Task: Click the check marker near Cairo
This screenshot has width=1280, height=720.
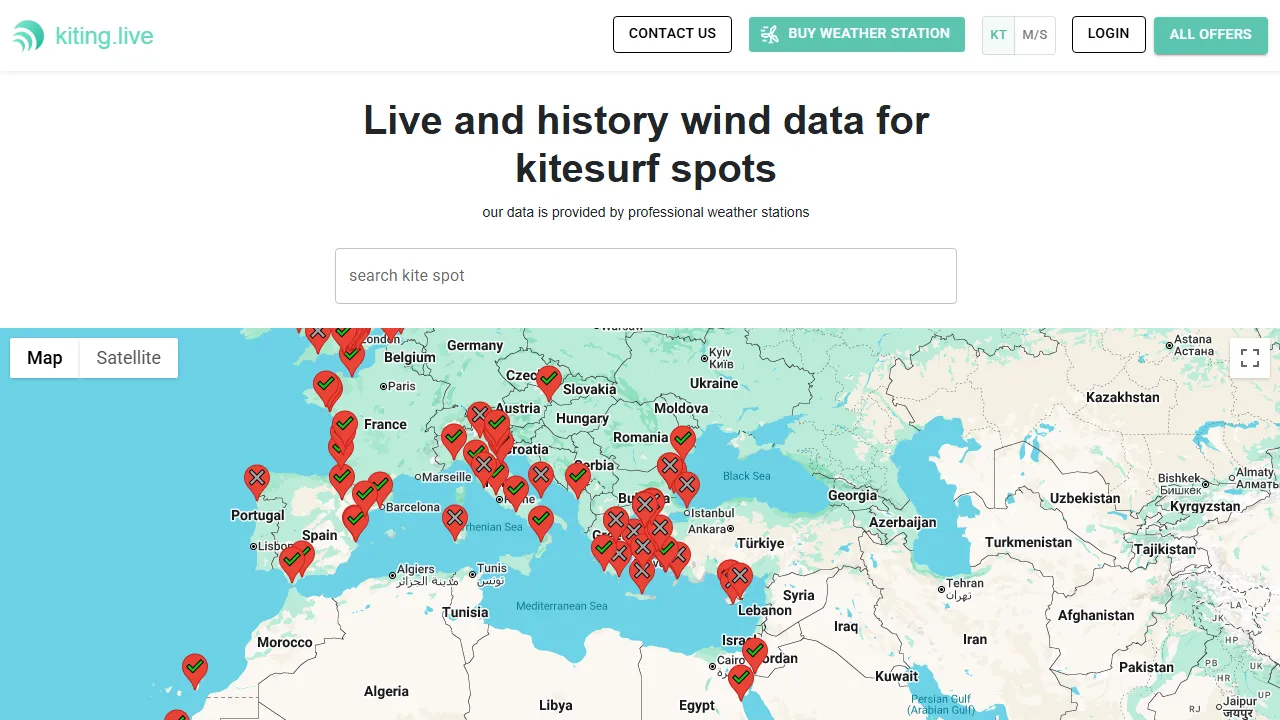Action: click(x=755, y=651)
